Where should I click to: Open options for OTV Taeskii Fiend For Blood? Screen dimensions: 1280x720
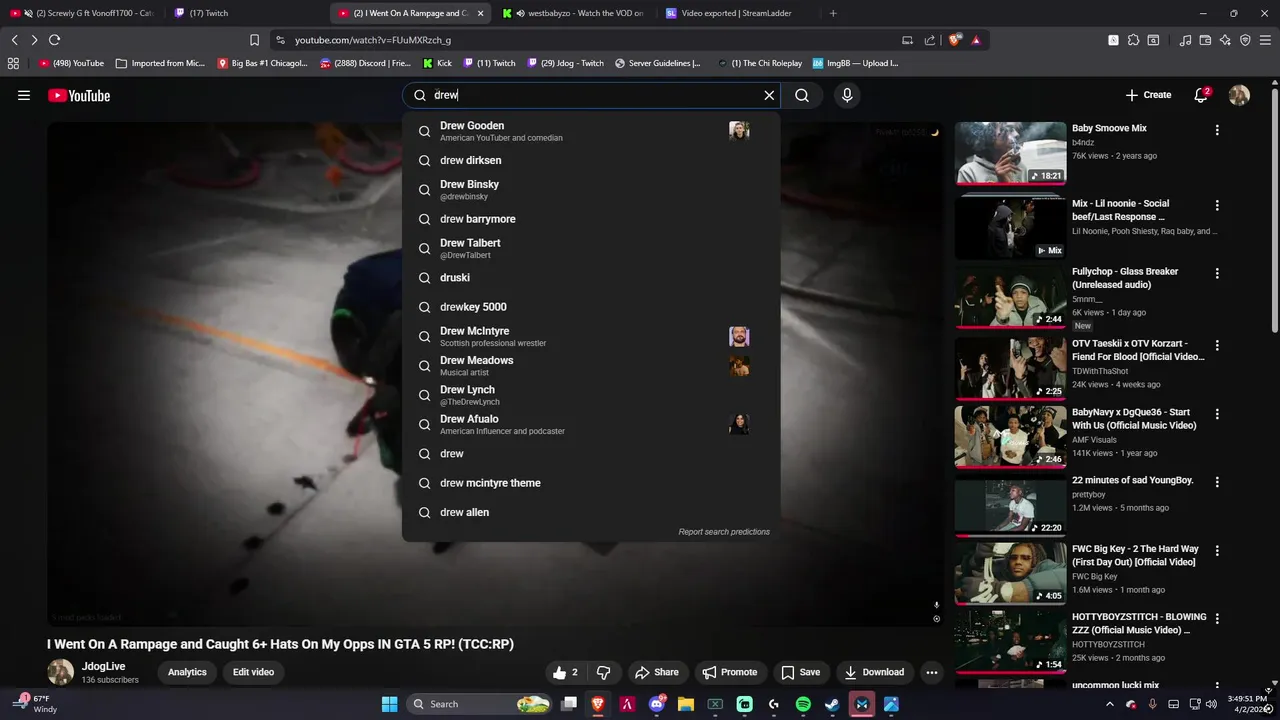tap(1217, 345)
